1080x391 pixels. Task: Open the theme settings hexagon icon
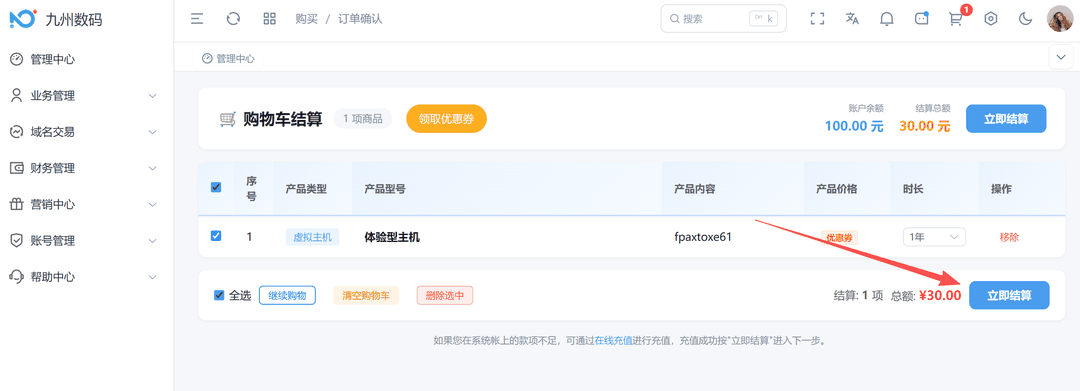click(x=990, y=19)
